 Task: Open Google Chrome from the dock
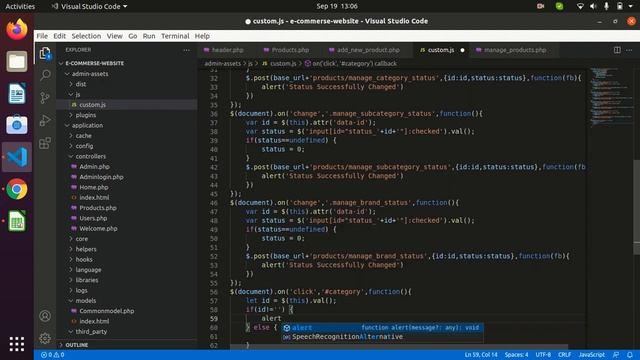[x=17, y=189]
